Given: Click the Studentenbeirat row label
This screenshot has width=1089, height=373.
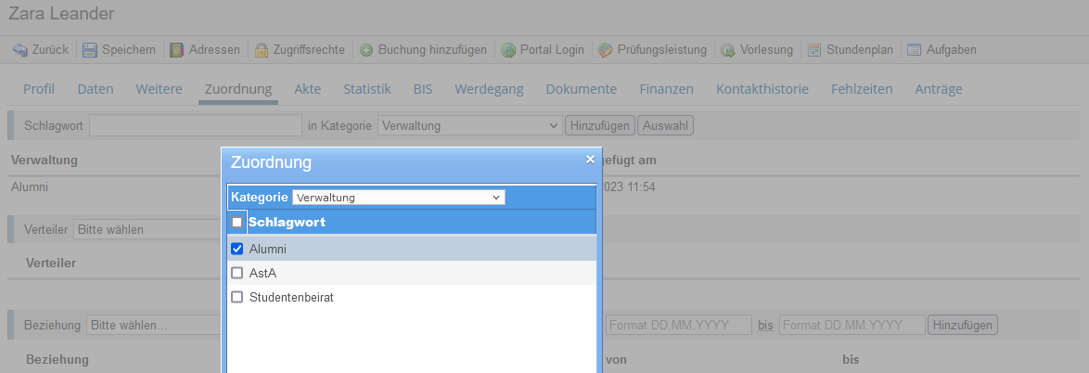Looking at the screenshot, I should pyautogui.click(x=292, y=297).
